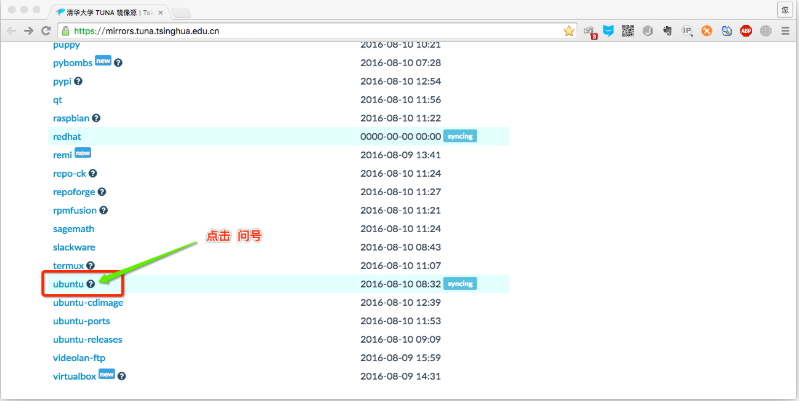Viewport: 799px width, 401px height.
Task: Click the help icon beside raspbian
Action: click(96, 118)
